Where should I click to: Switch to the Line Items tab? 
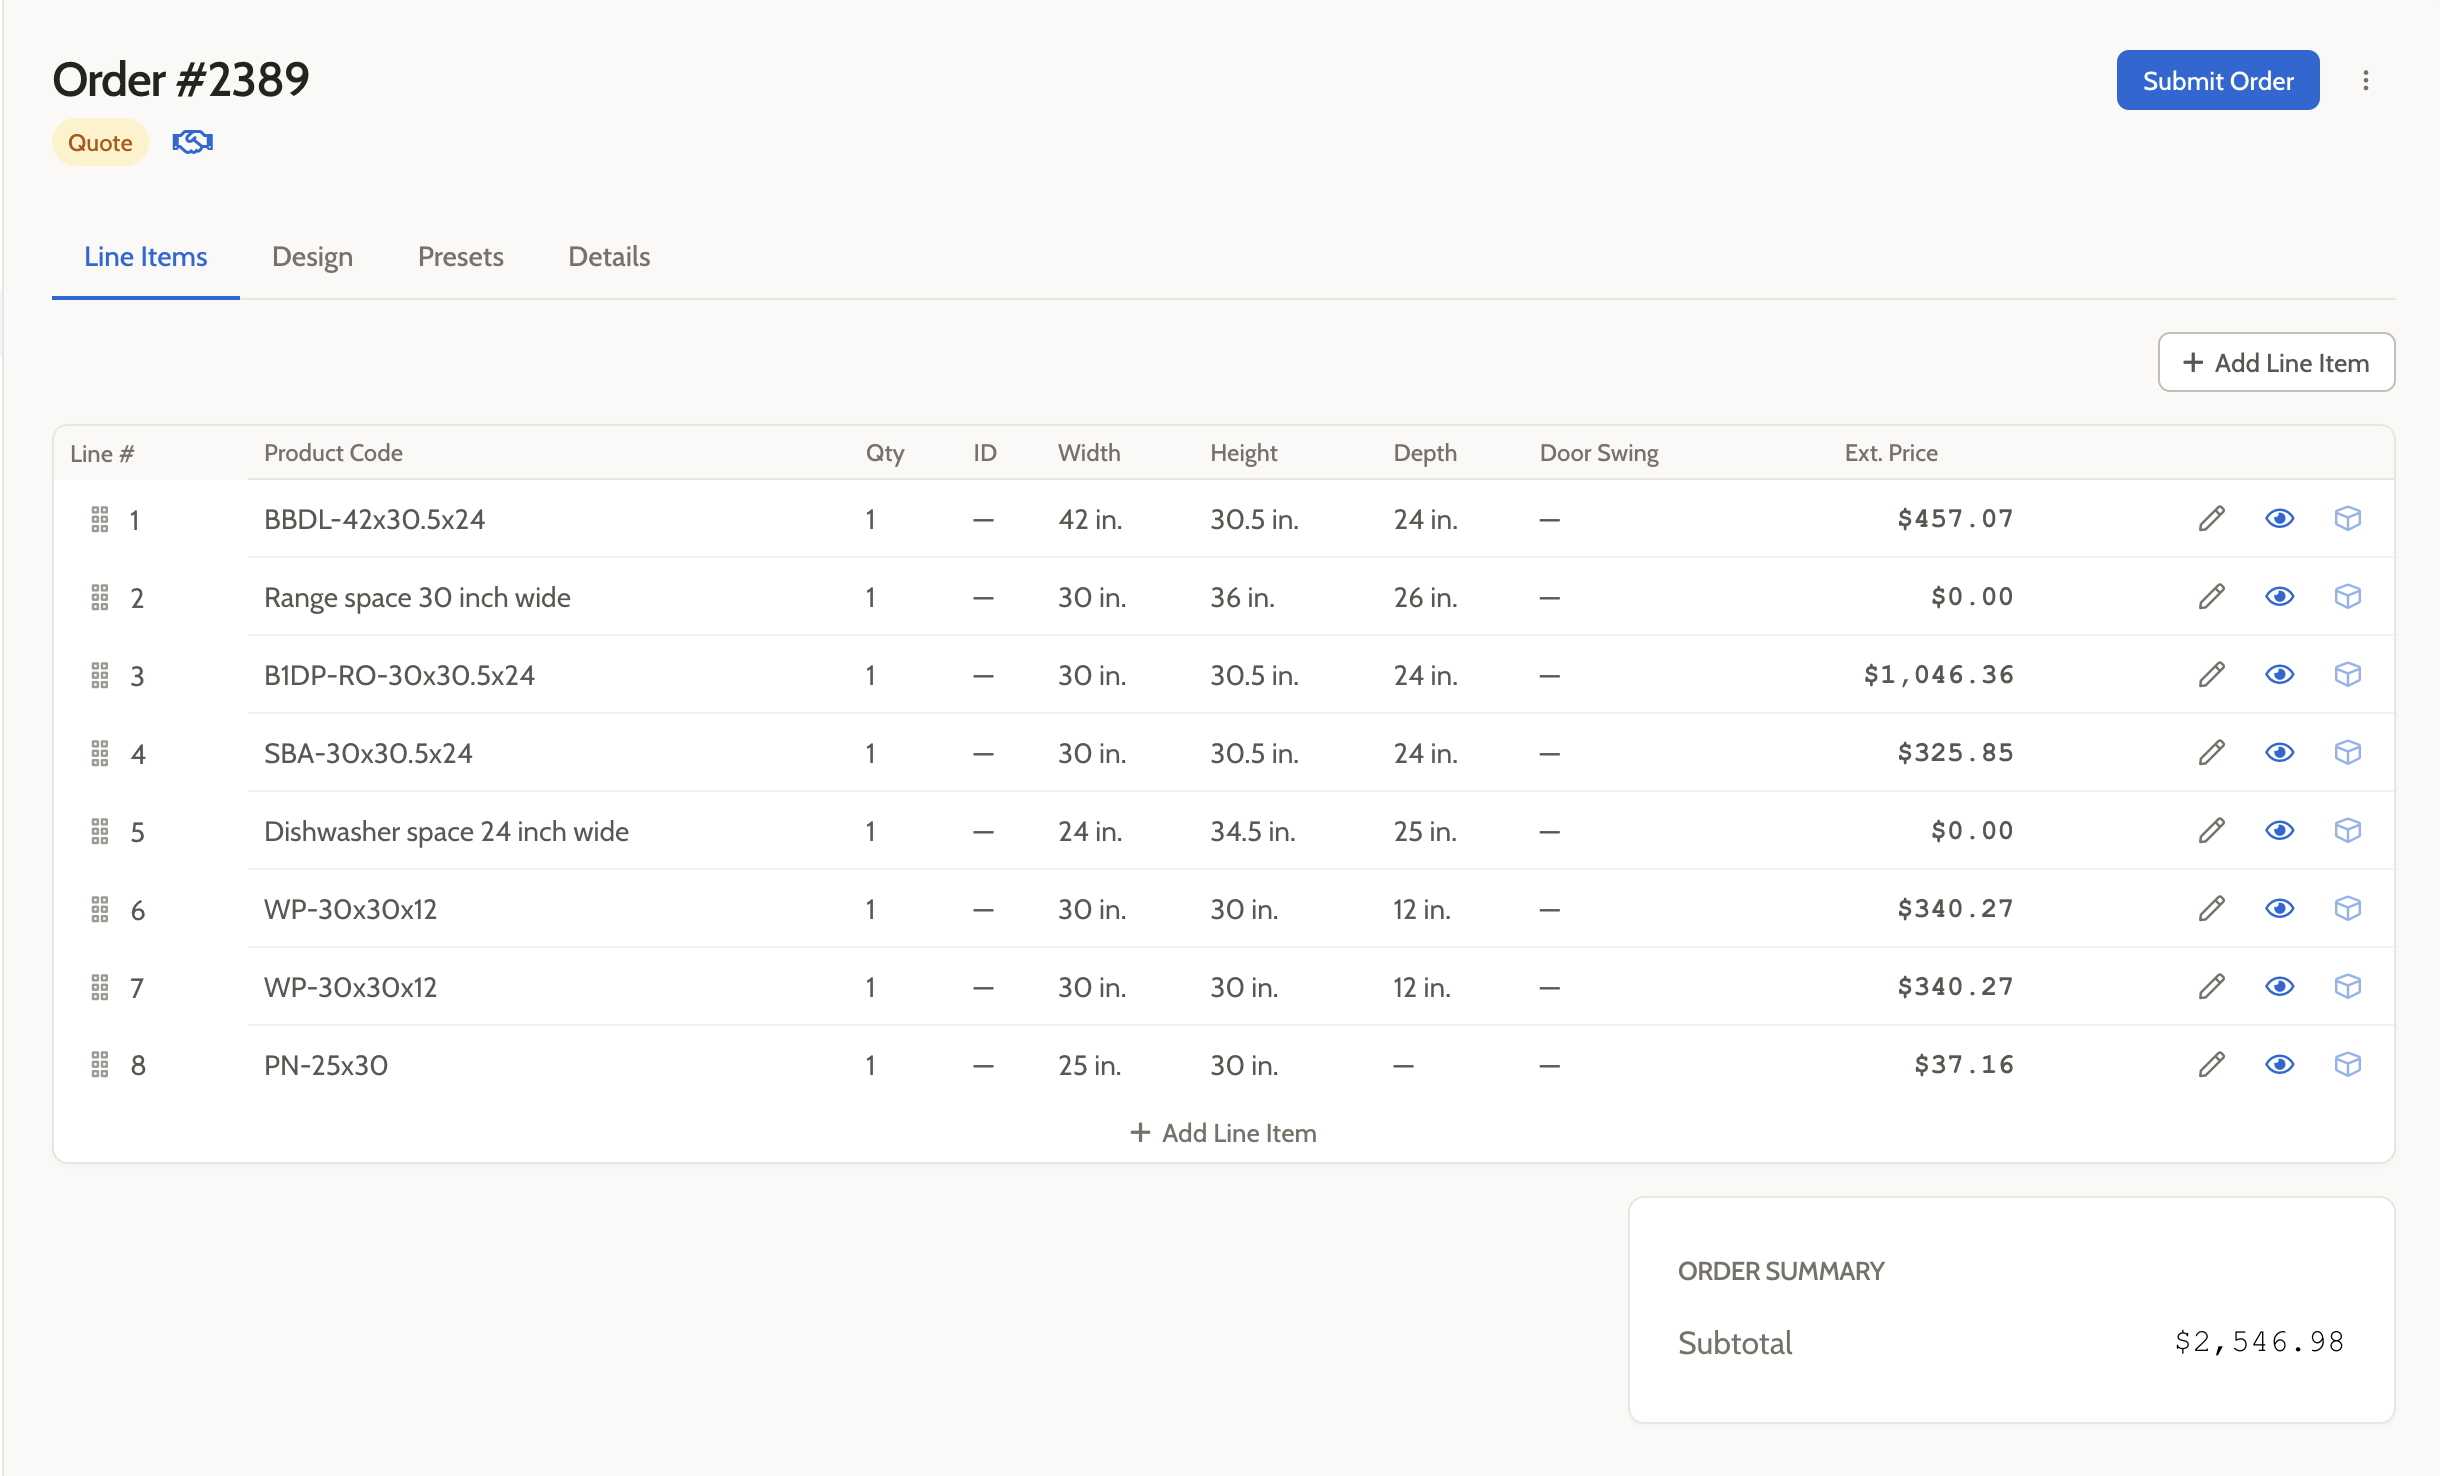pyautogui.click(x=146, y=257)
